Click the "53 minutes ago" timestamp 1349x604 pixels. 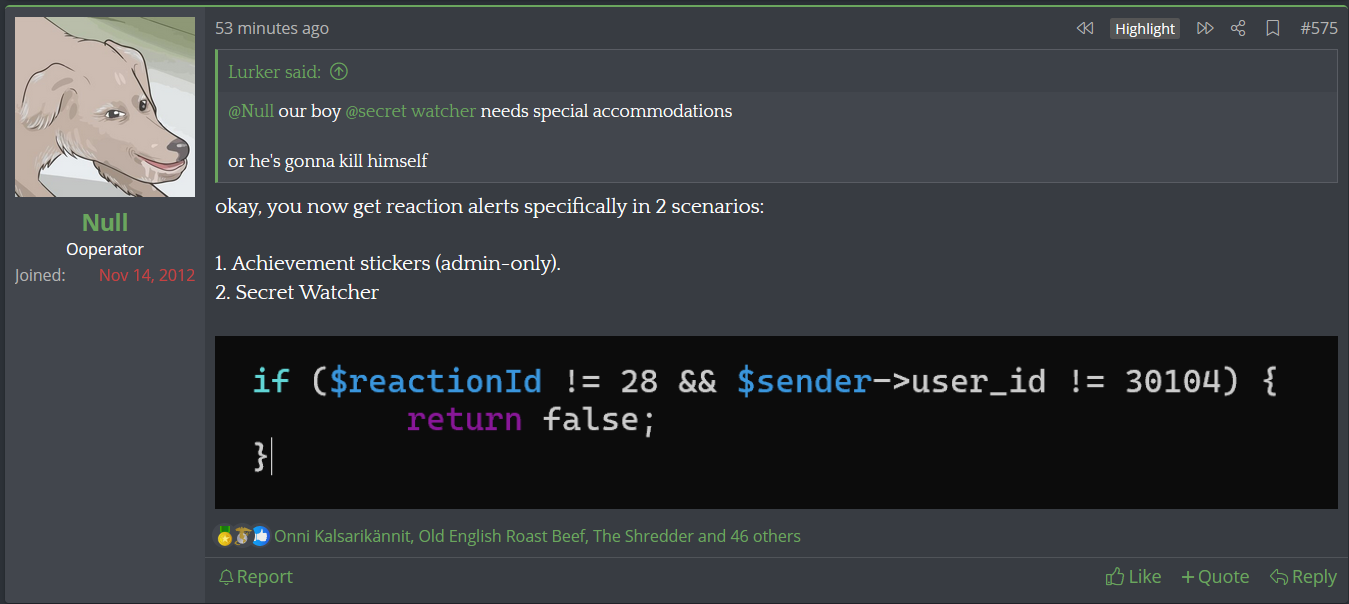click(272, 28)
